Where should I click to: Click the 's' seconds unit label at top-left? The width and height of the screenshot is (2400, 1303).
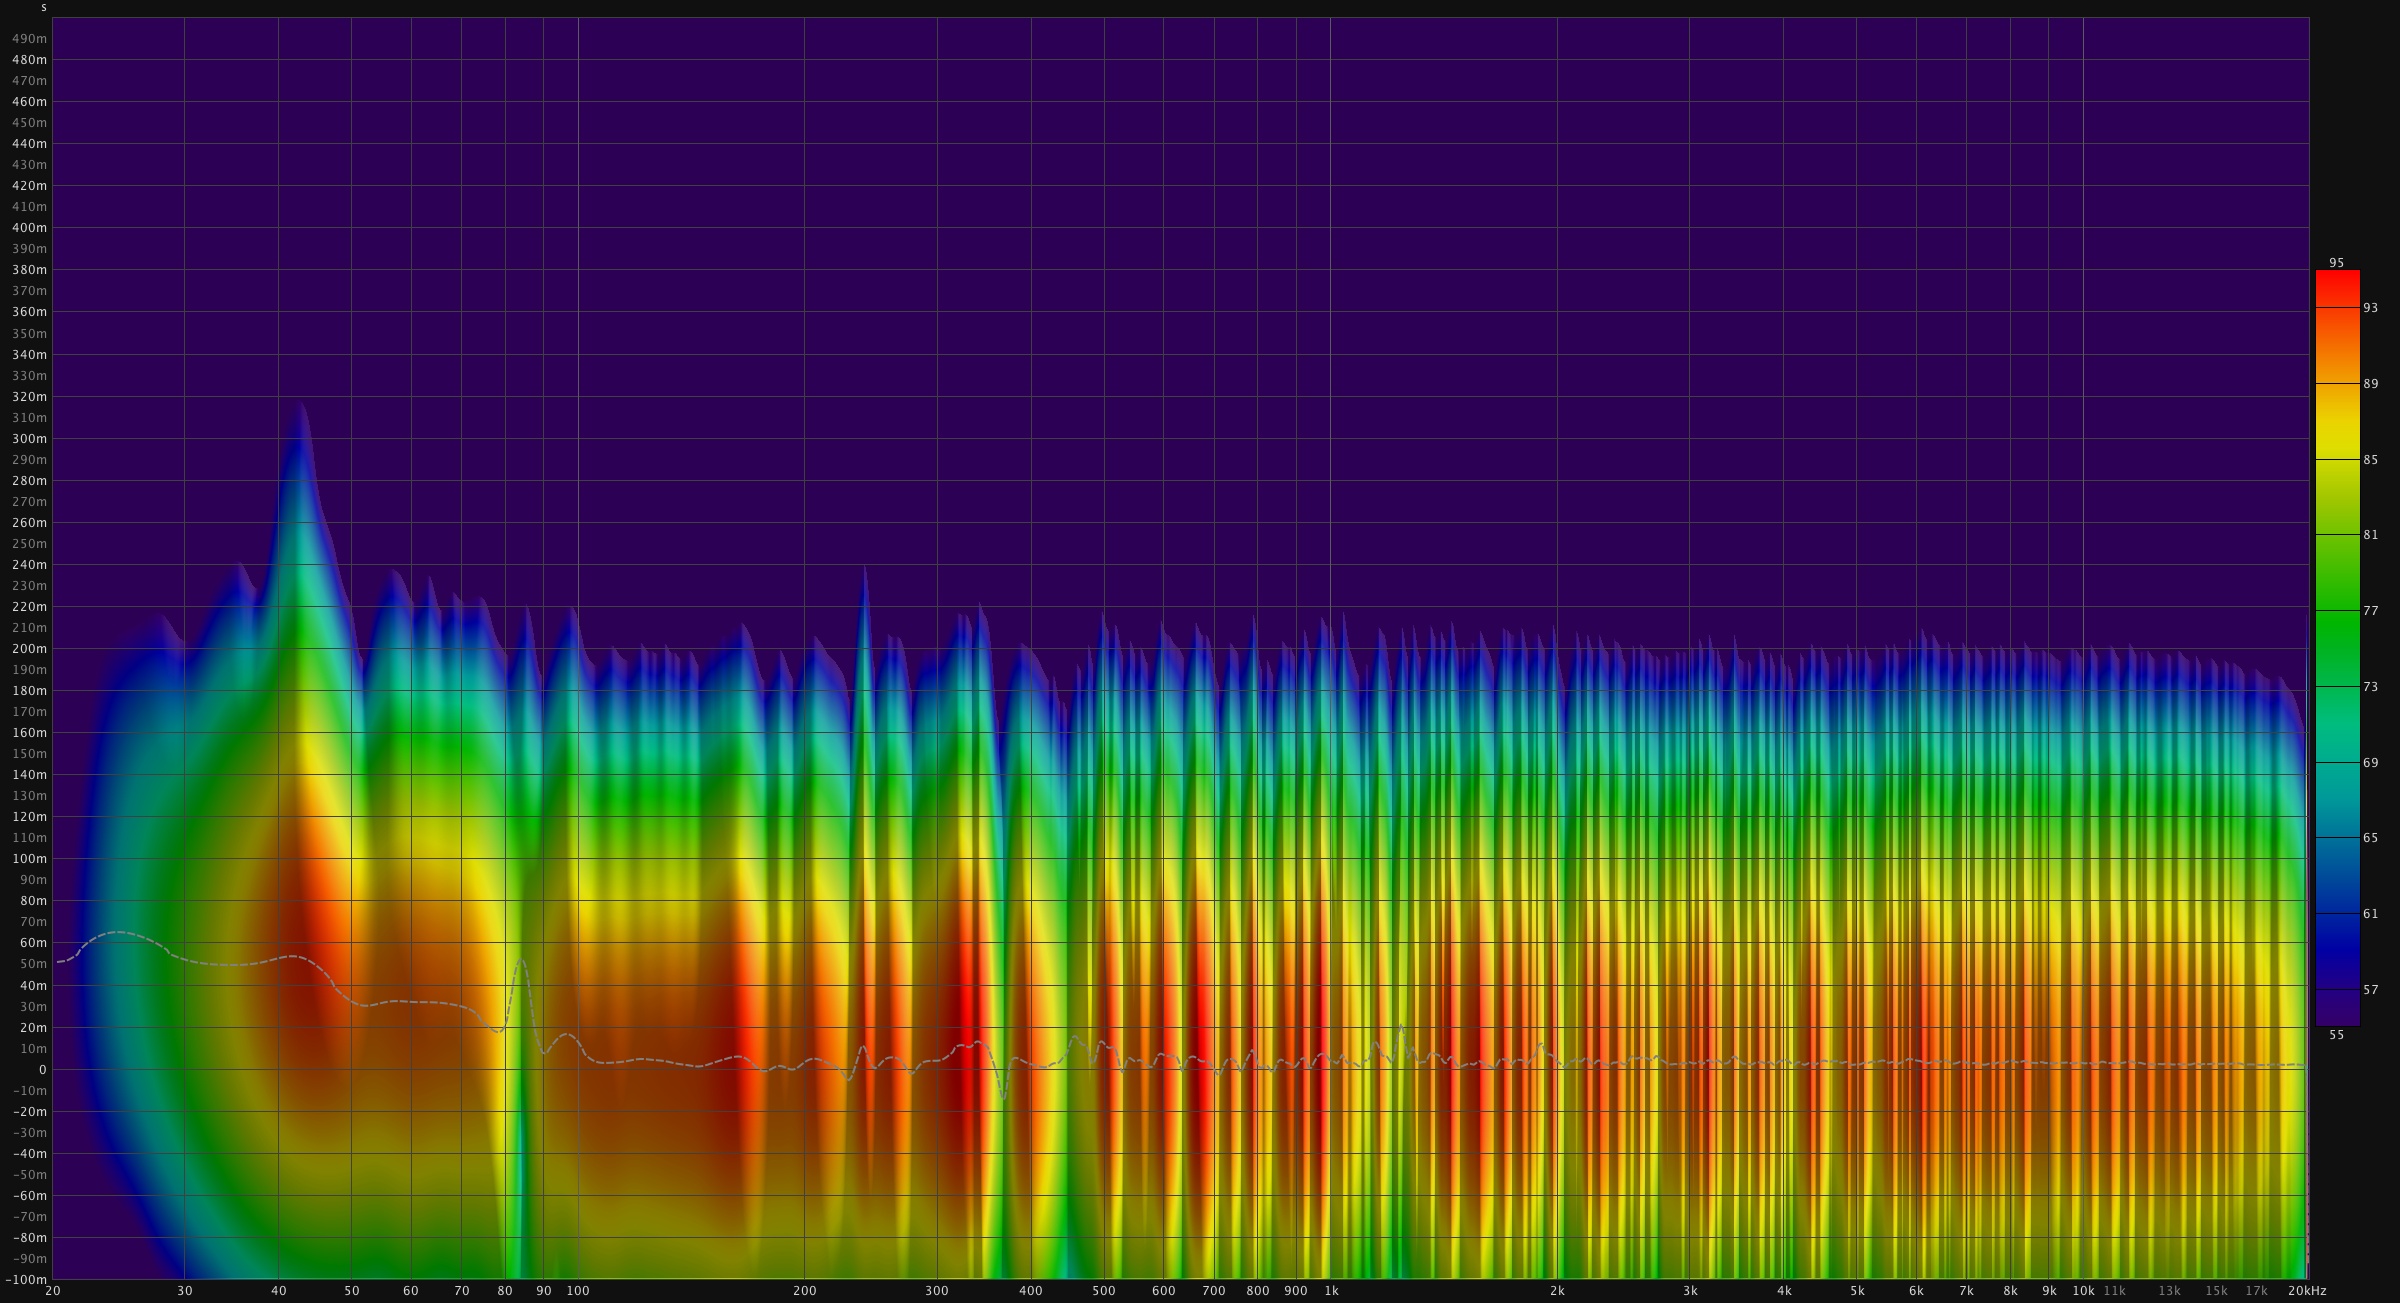tap(44, 8)
